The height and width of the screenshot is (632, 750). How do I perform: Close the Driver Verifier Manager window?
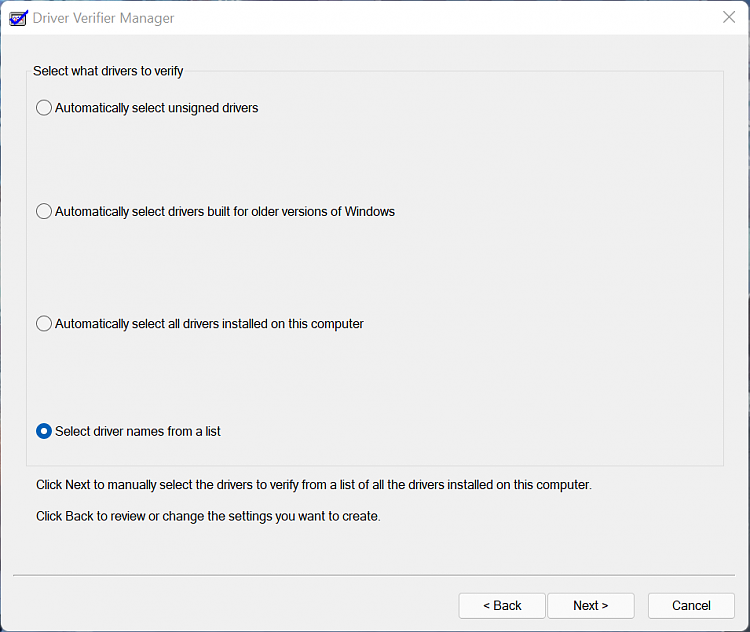729,17
